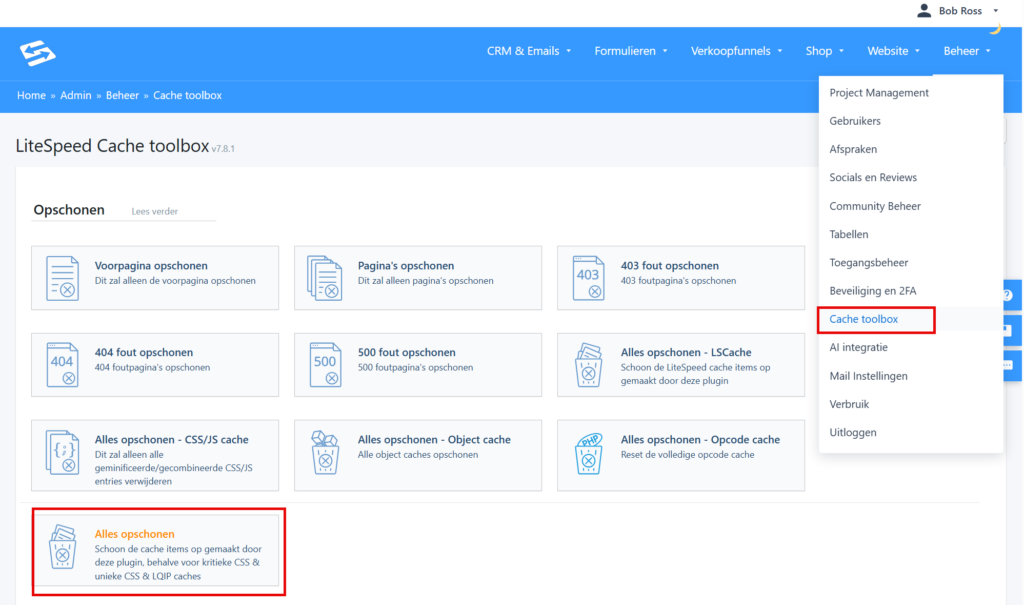
Task: Click the 404 fout opschonen icon
Action: [x=63, y=365]
